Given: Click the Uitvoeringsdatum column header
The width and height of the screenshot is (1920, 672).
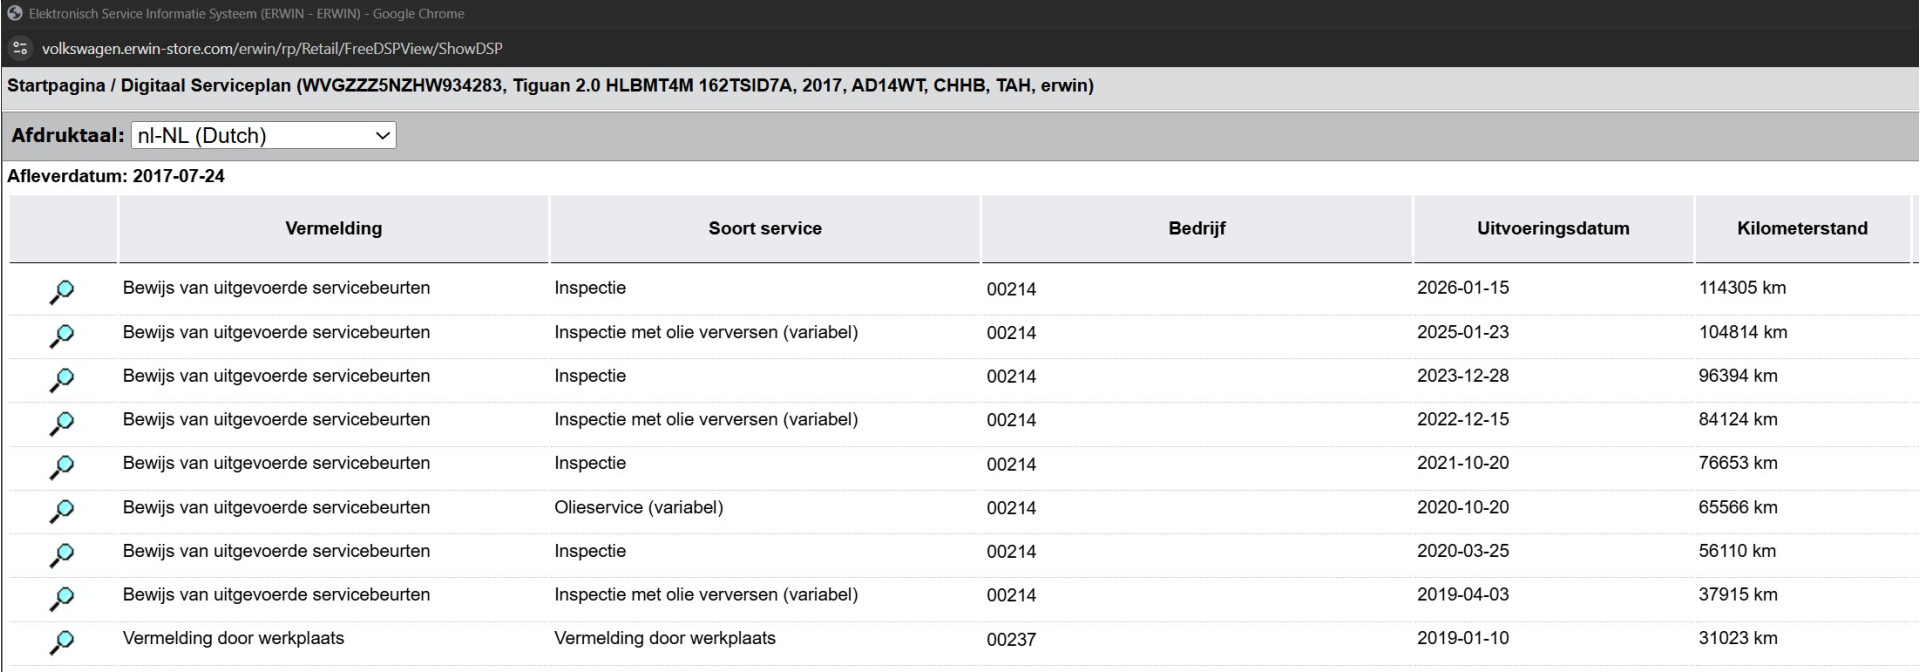Looking at the screenshot, I should pos(1552,228).
